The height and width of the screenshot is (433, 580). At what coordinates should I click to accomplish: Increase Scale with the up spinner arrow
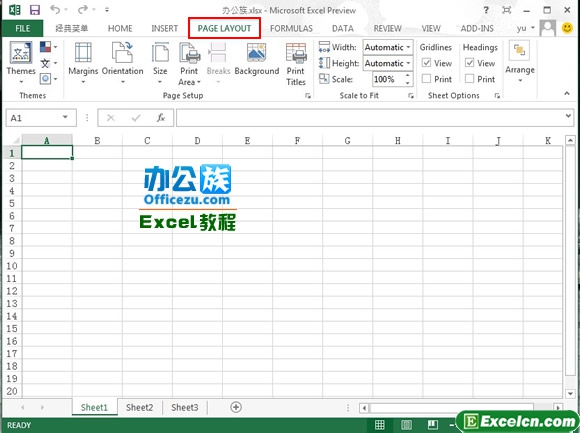[408, 75]
